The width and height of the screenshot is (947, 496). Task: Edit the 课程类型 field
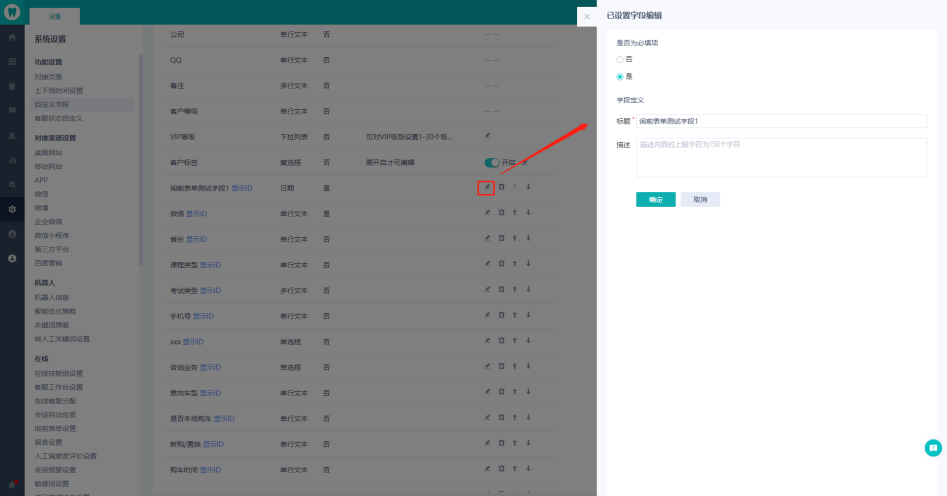pos(487,264)
